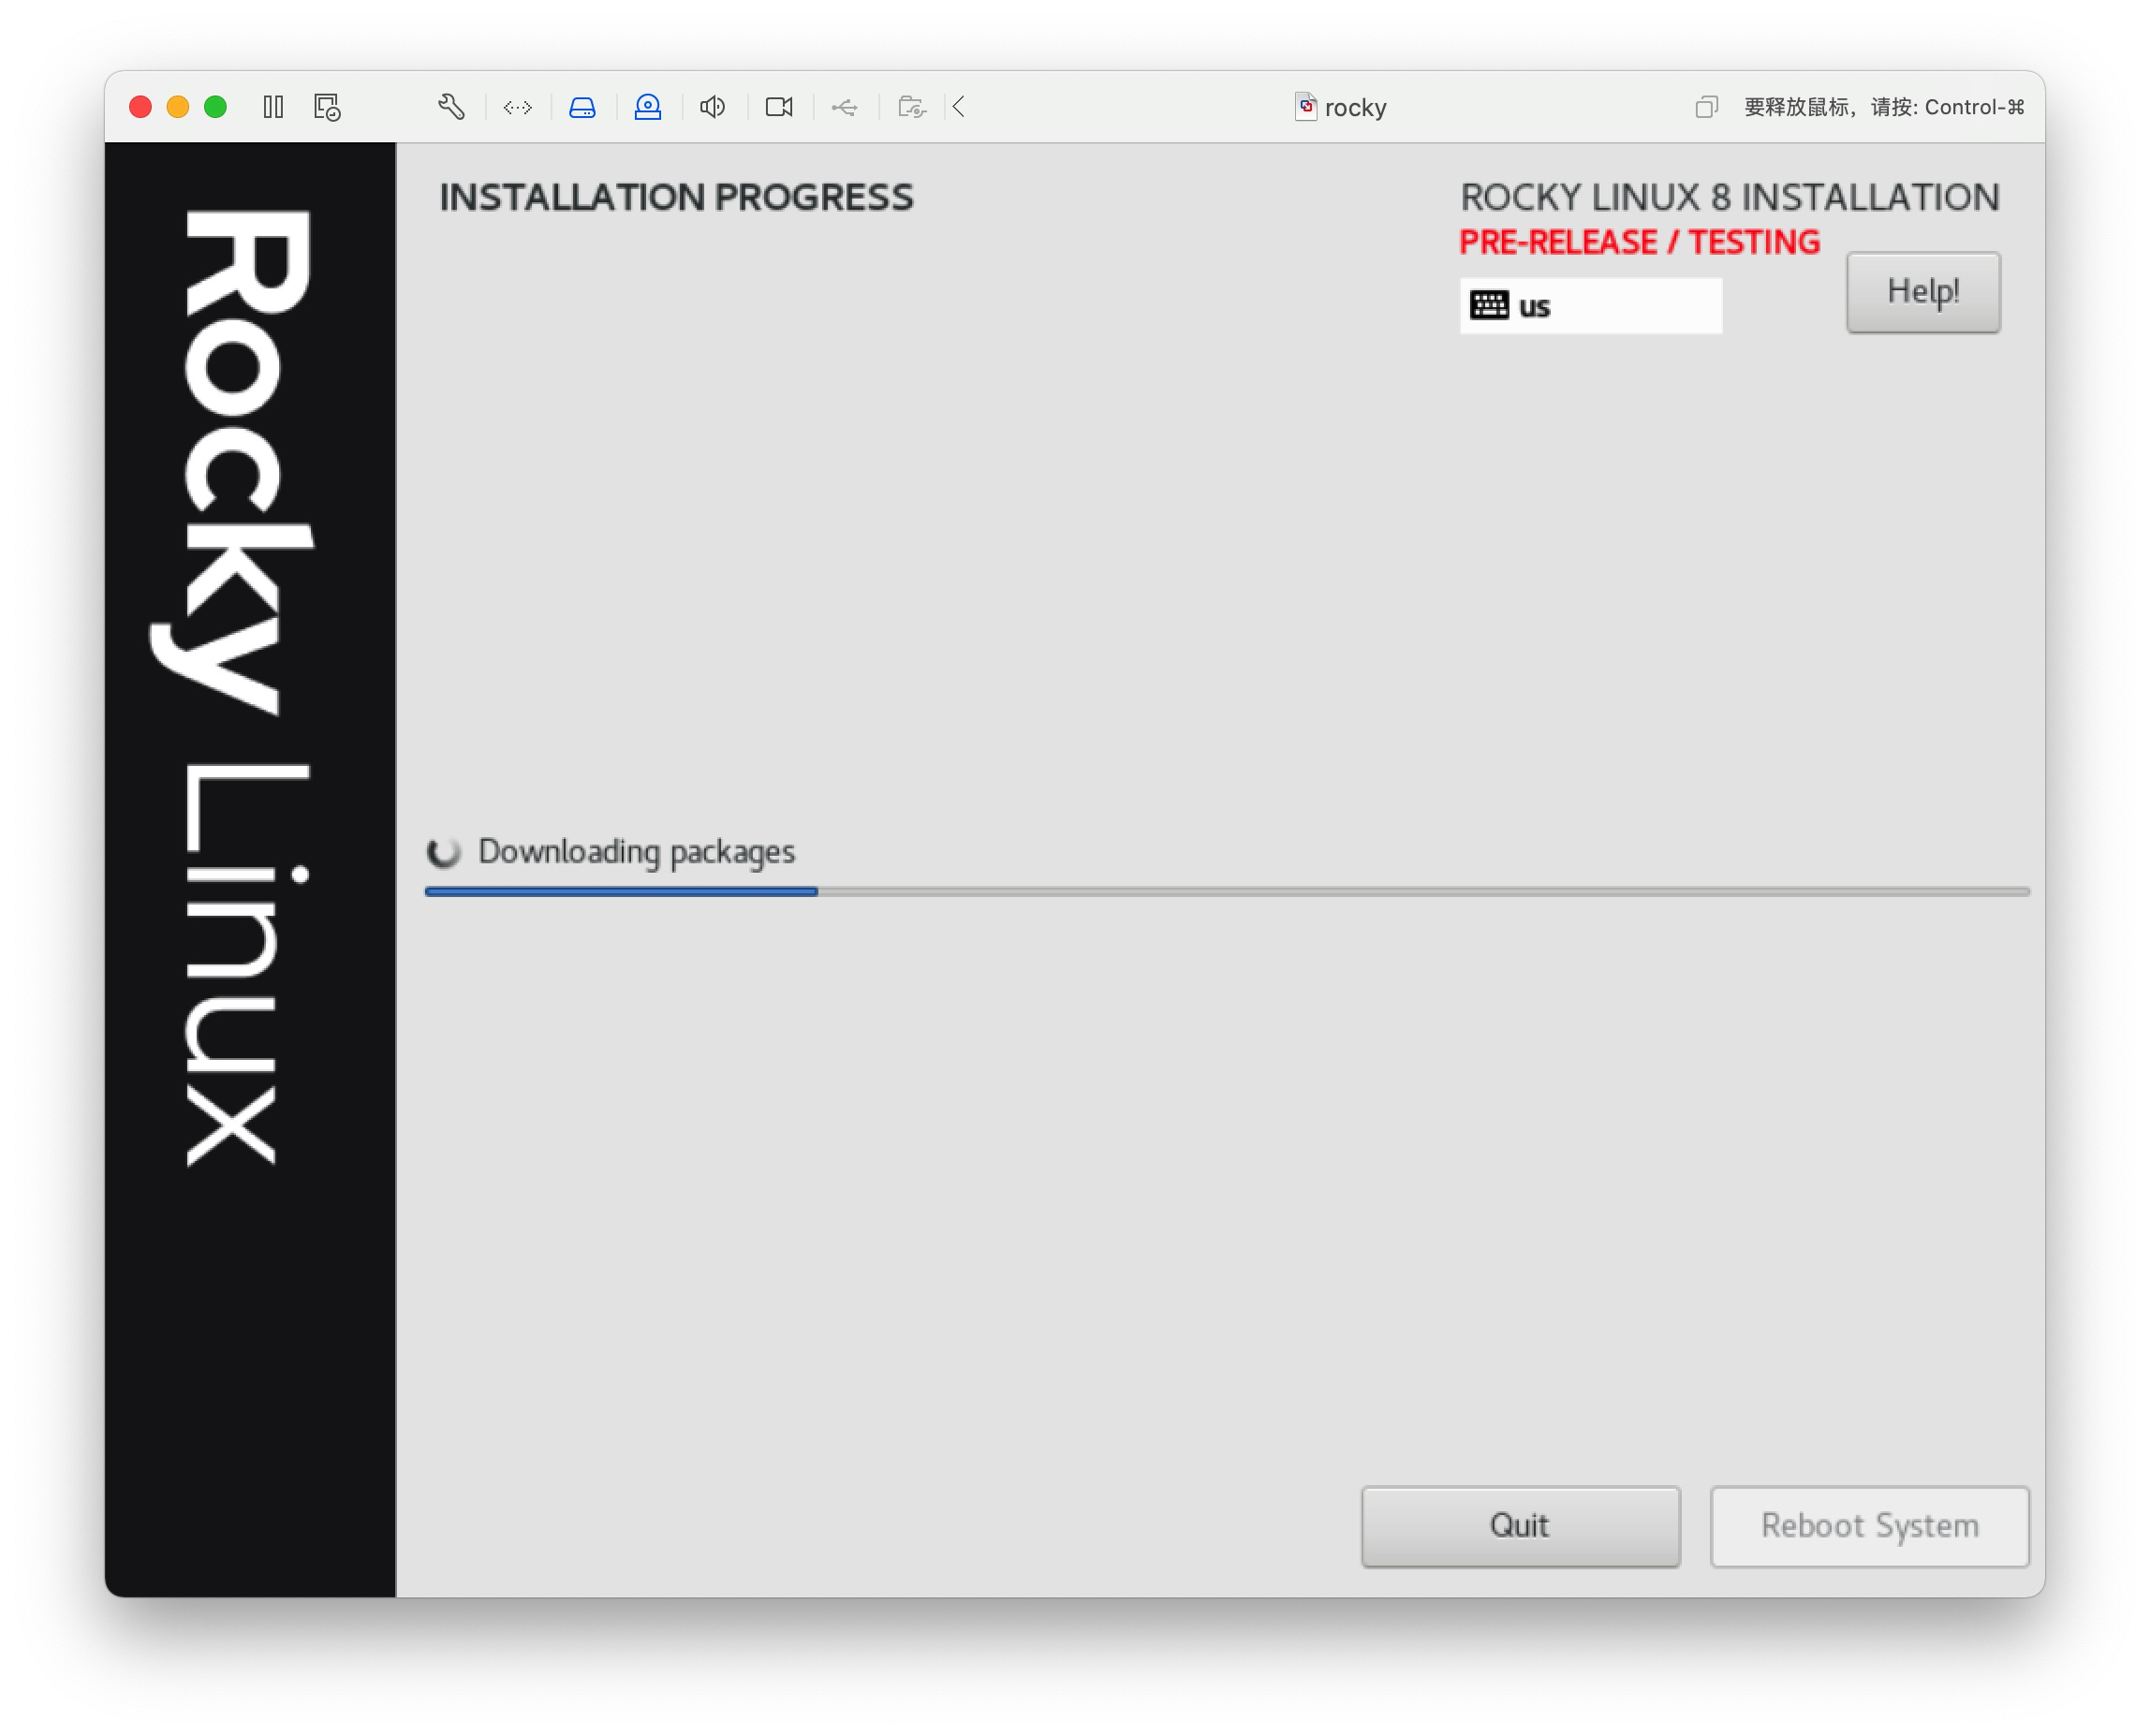Viewport: 2150px width, 1736px height.
Task: Open the VM snapshots manager icon
Action: click(x=327, y=107)
